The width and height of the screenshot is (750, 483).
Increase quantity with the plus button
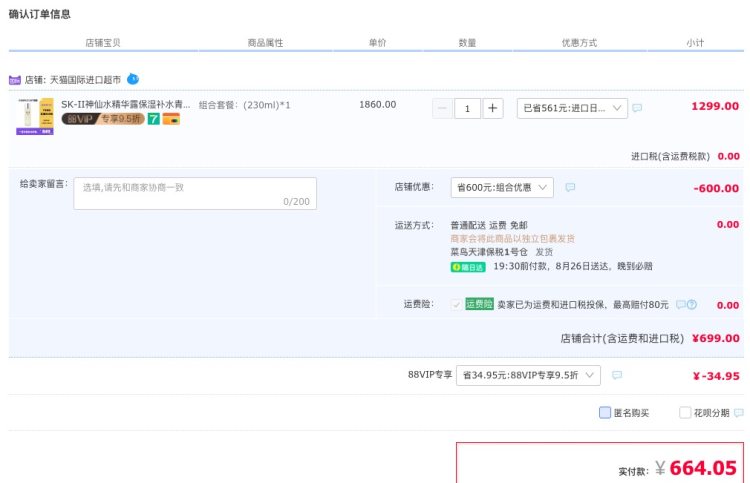[493, 109]
